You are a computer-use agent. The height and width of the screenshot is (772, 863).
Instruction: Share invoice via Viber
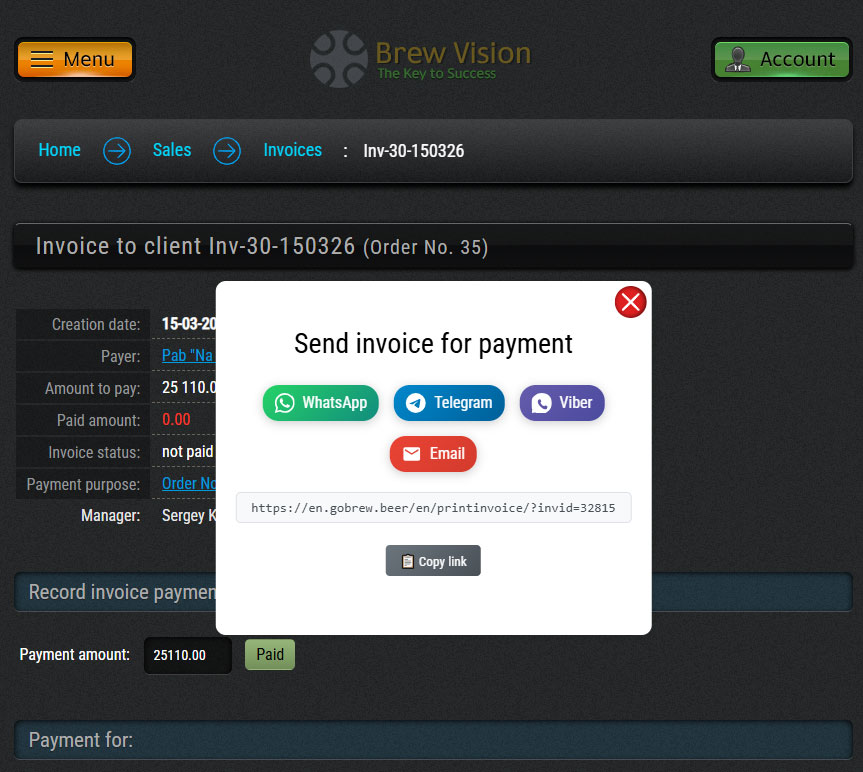[562, 403]
